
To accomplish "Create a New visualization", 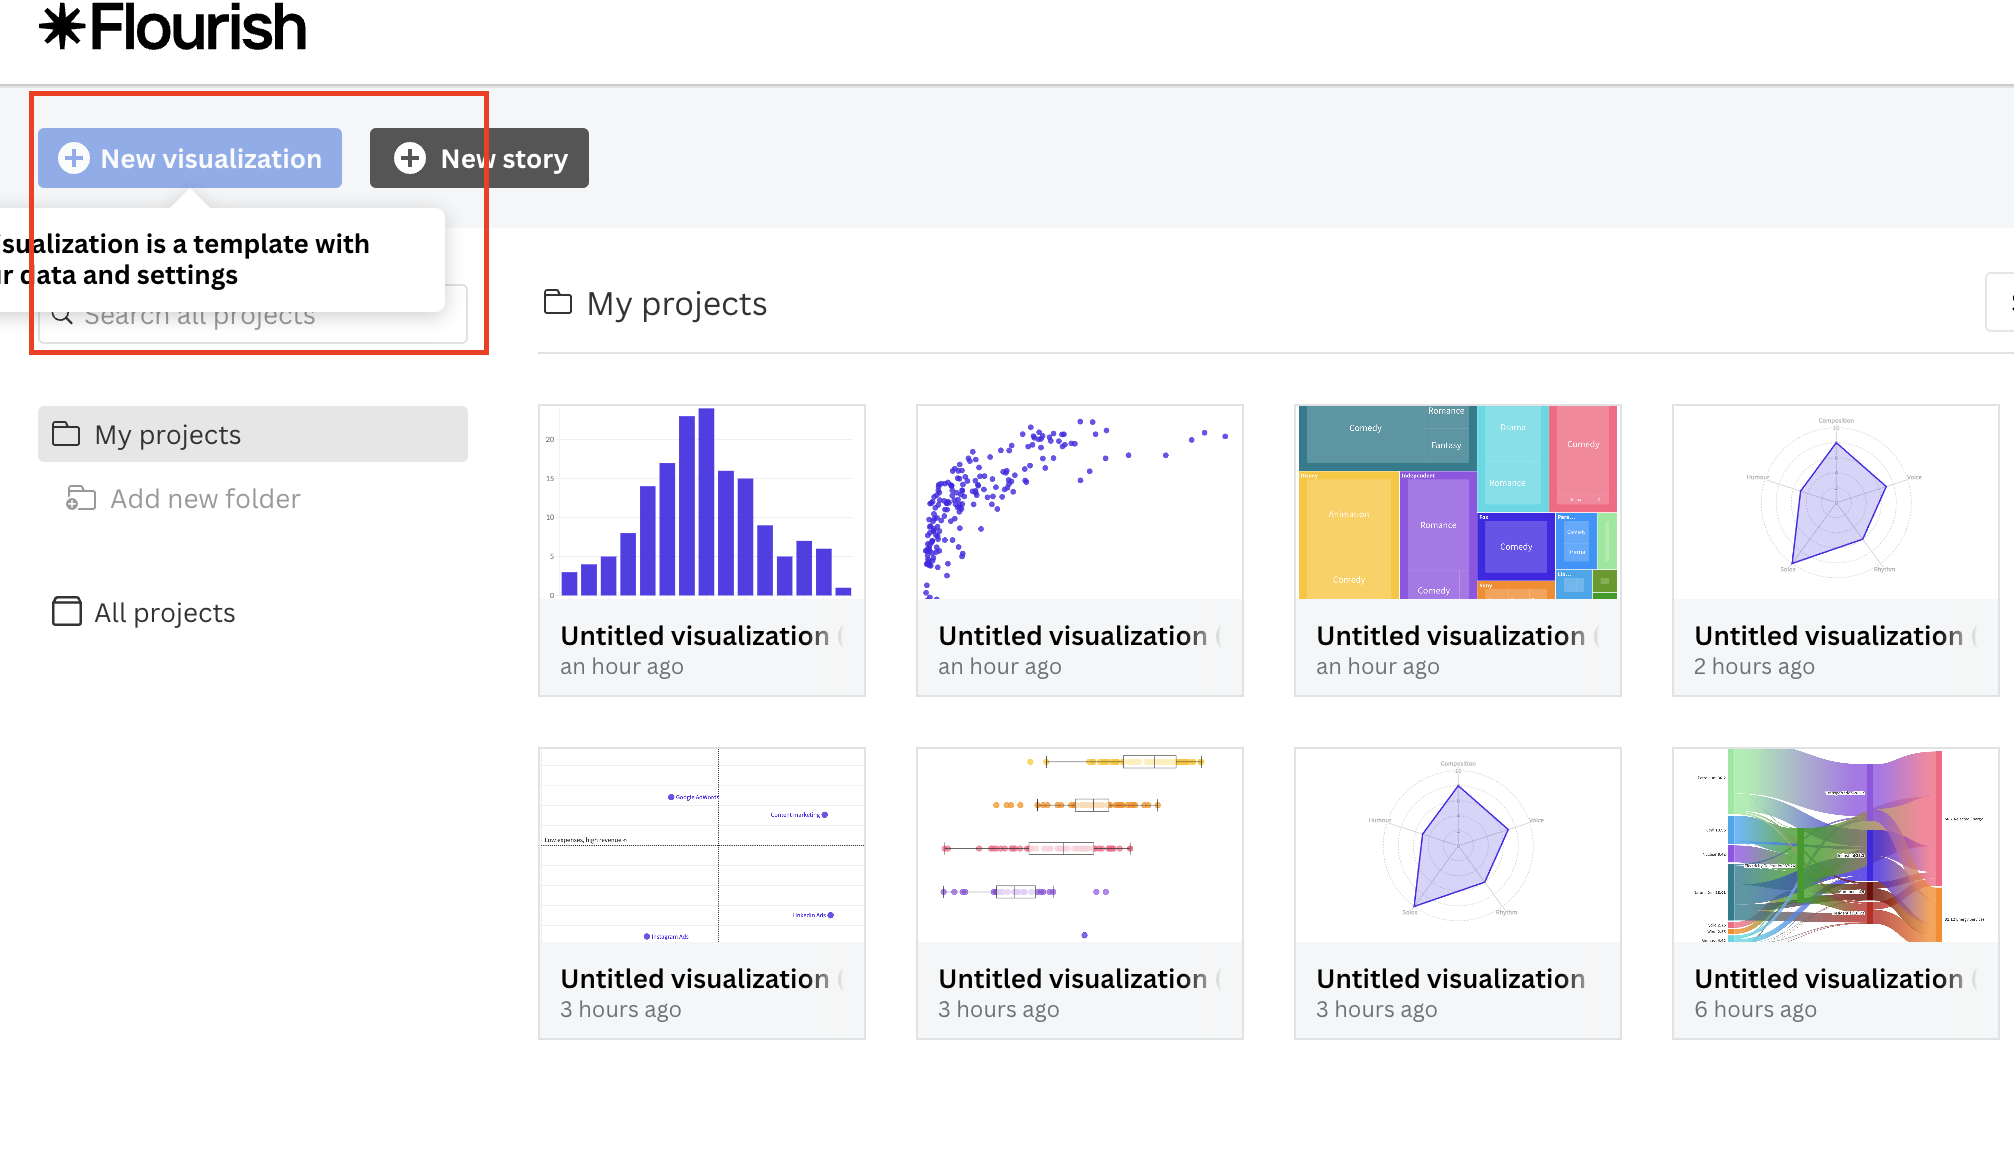I will 190,158.
